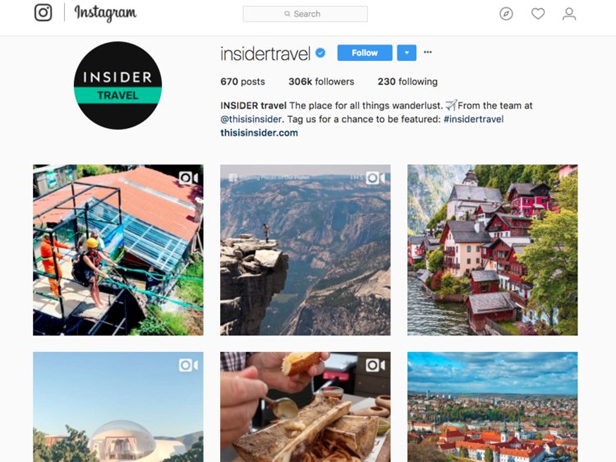Open the three-dot options menu
Viewport: 616px width, 462px height.
point(428,52)
